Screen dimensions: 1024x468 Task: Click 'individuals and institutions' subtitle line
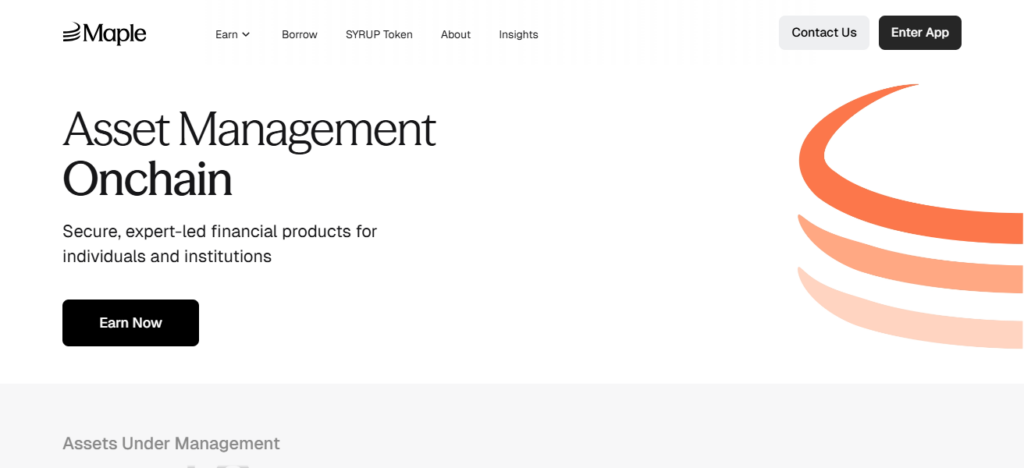[x=167, y=256]
